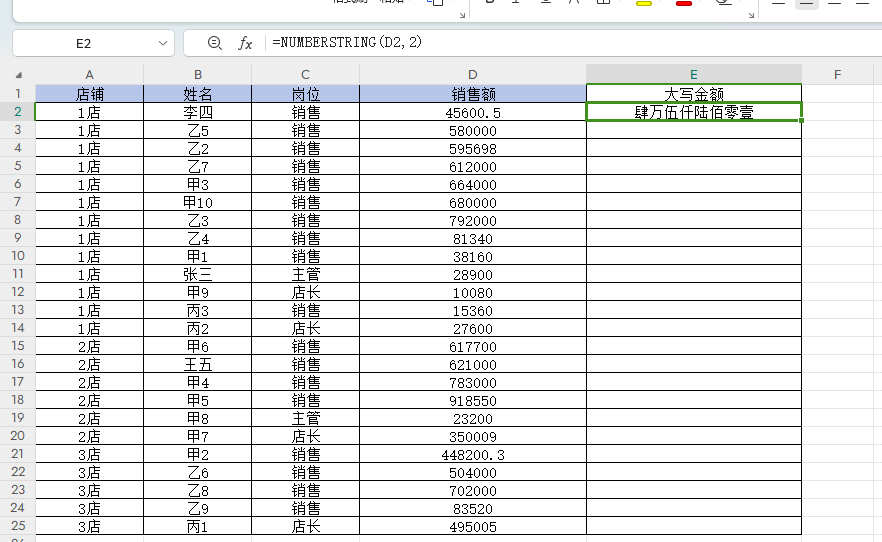
Task: Select the cell containing 580000
Action: tap(472, 130)
